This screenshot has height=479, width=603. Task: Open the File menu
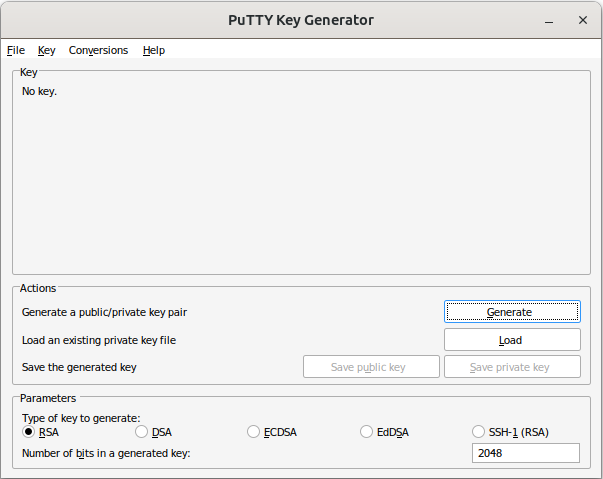coord(16,50)
